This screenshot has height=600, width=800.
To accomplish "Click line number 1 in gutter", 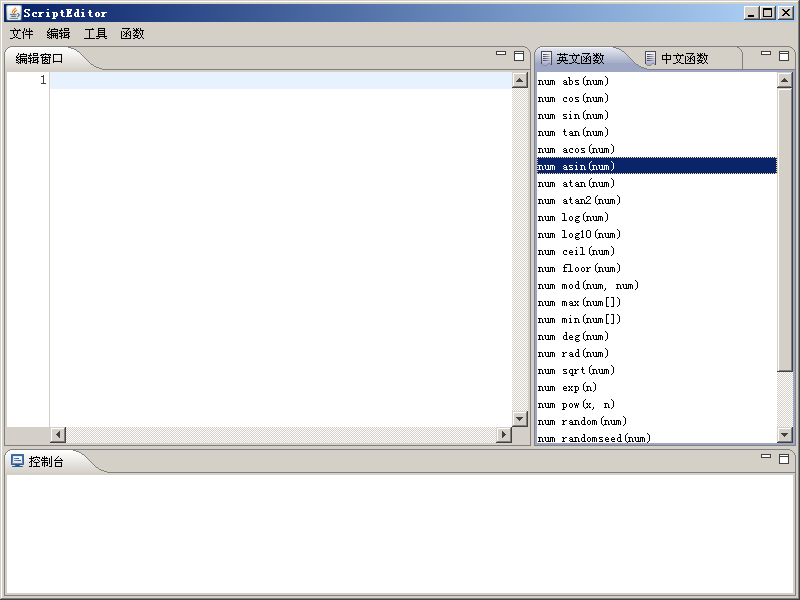I will [43, 80].
